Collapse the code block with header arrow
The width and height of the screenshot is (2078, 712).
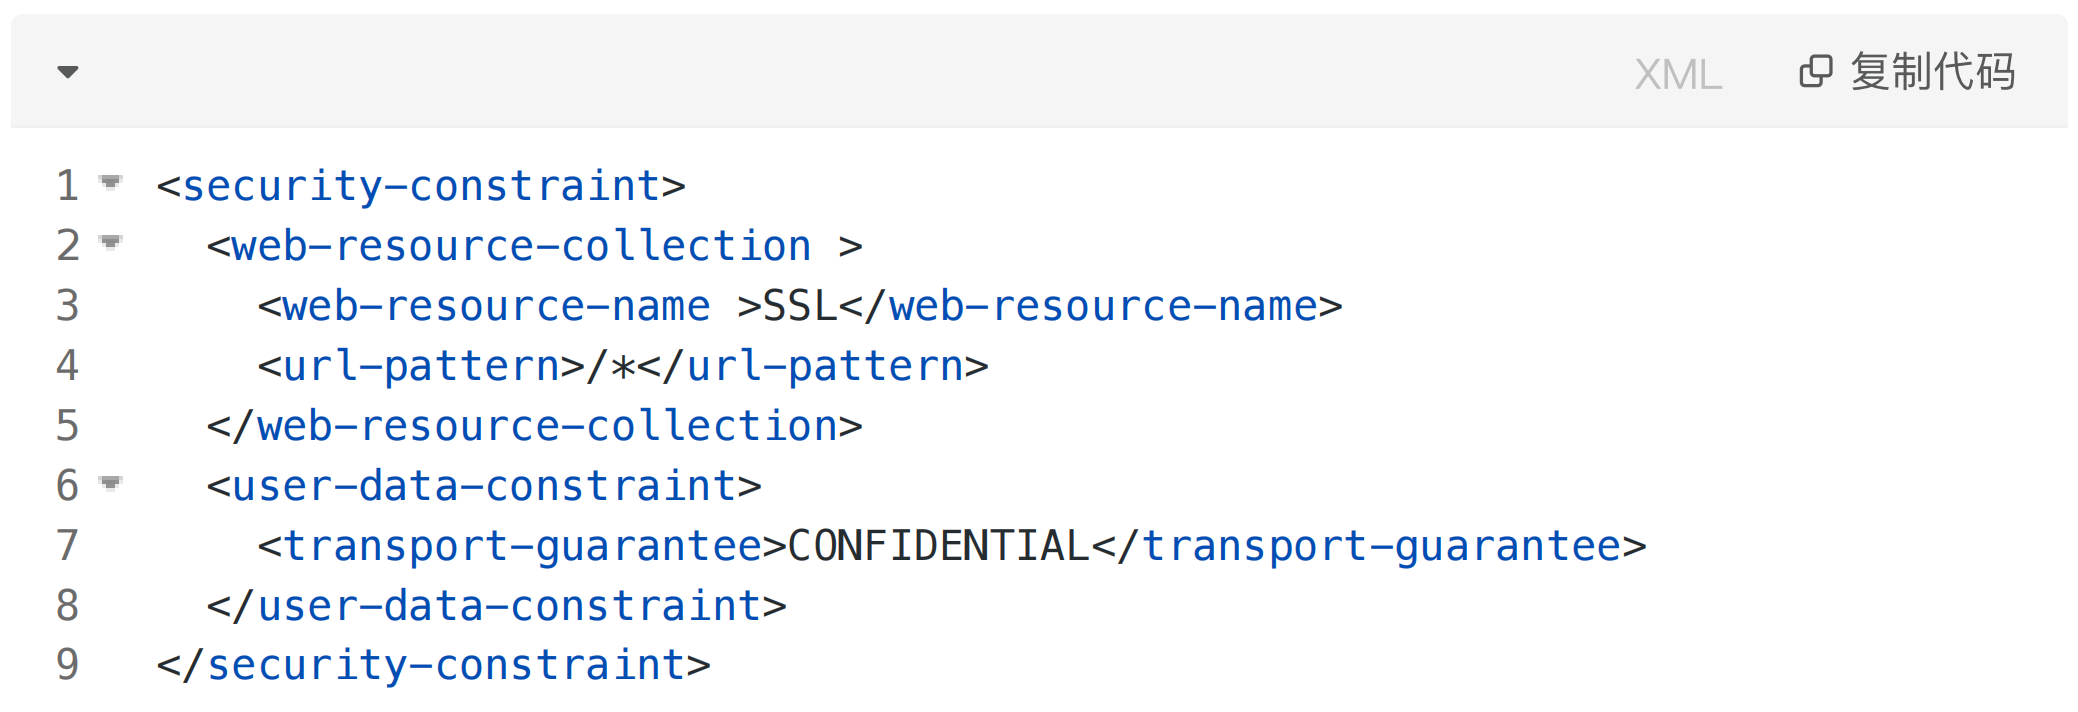(68, 72)
